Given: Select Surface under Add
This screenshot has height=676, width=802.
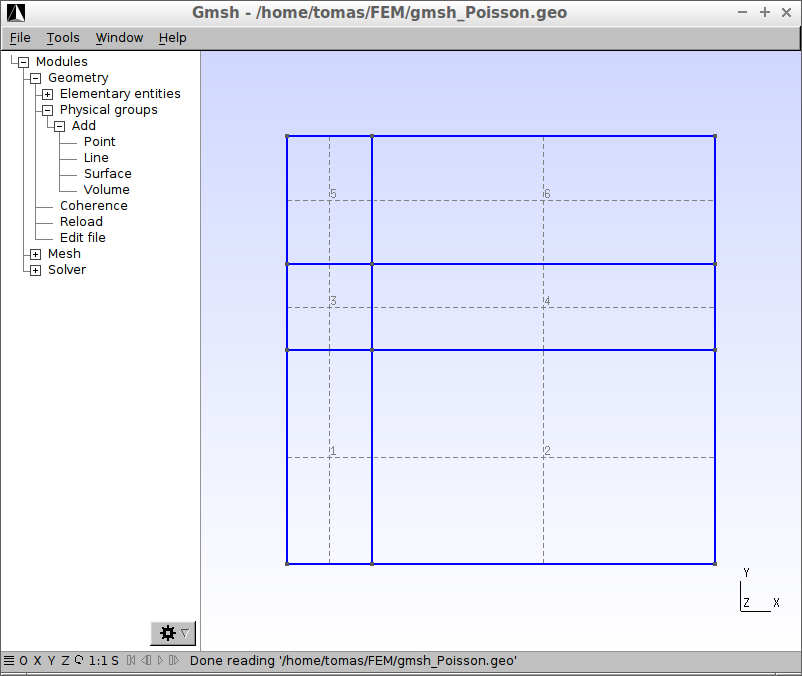Looking at the screenshot, I should click(107, 174).
